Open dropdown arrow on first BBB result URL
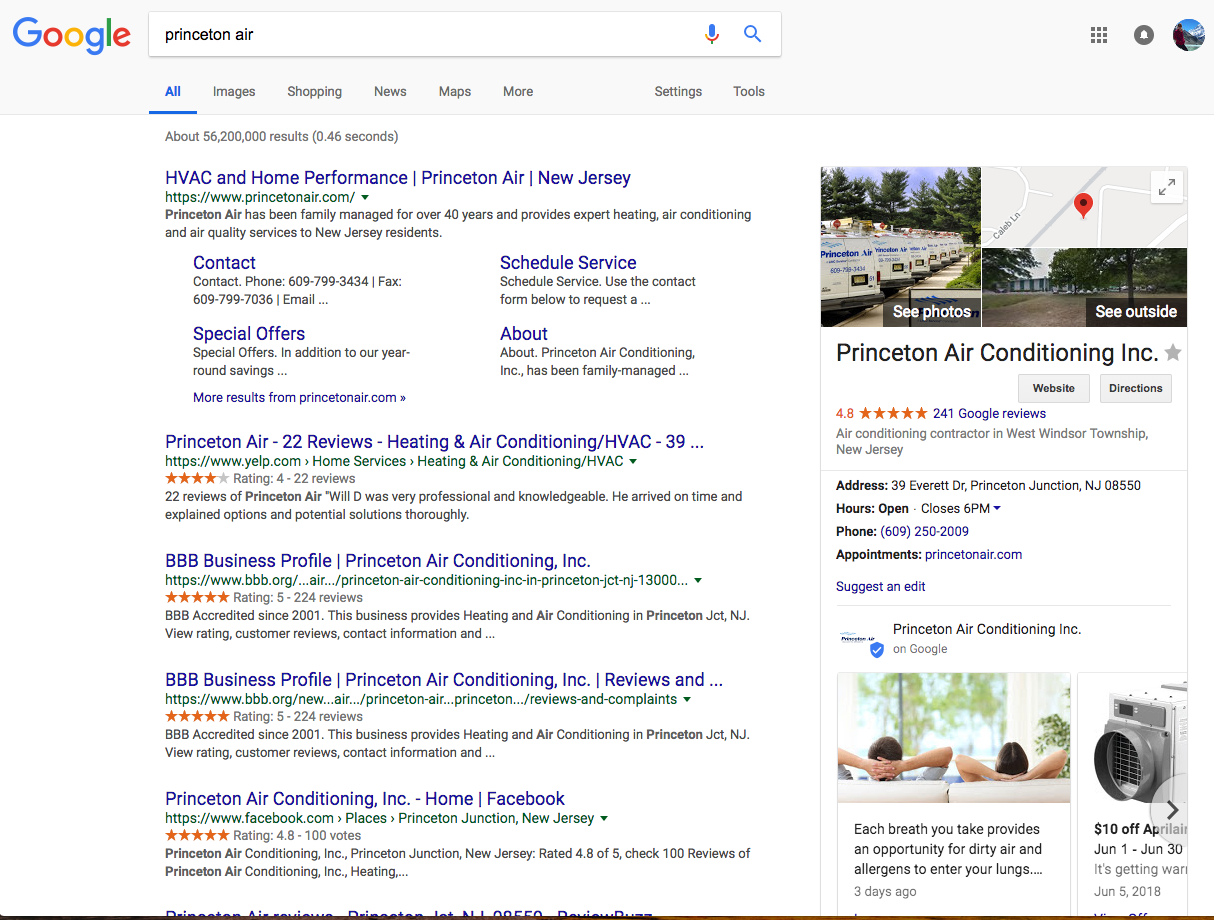This screenshot has width=1214, height=920. (698, 580)
